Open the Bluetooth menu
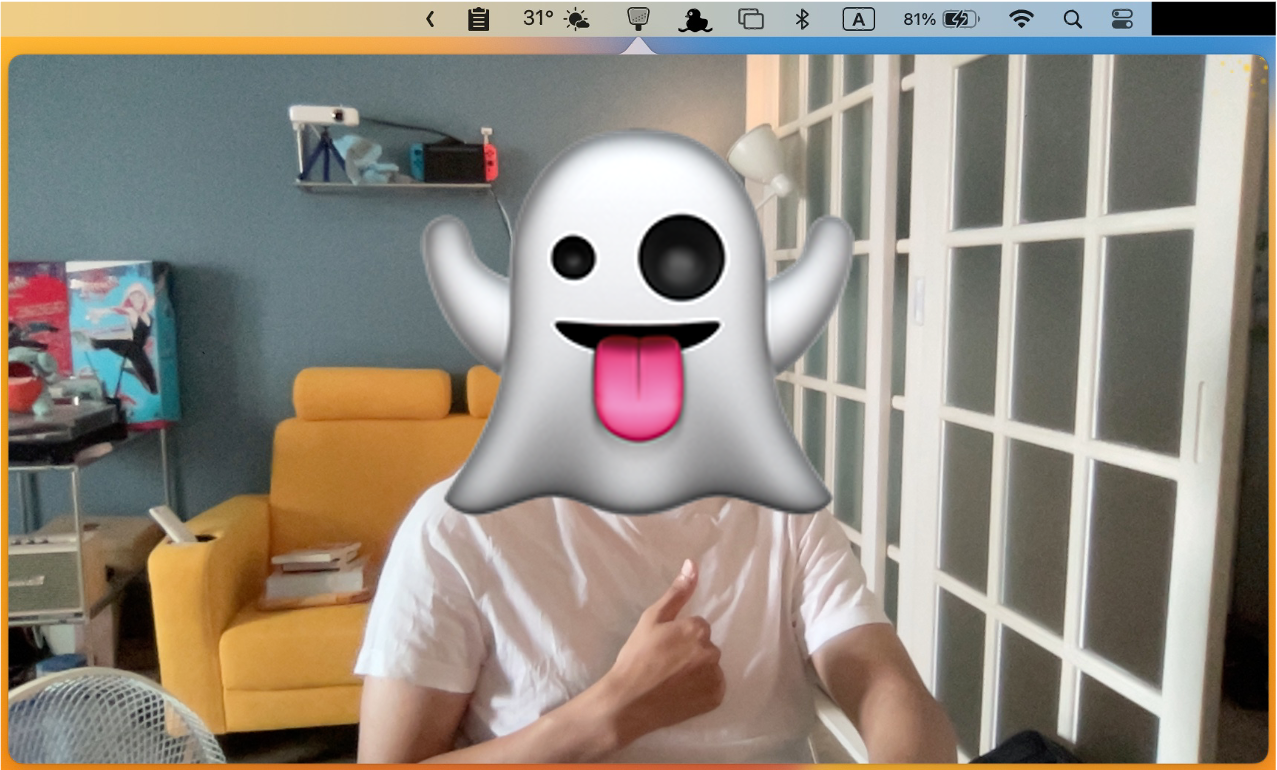1277x770 pixels. point(801,19)
